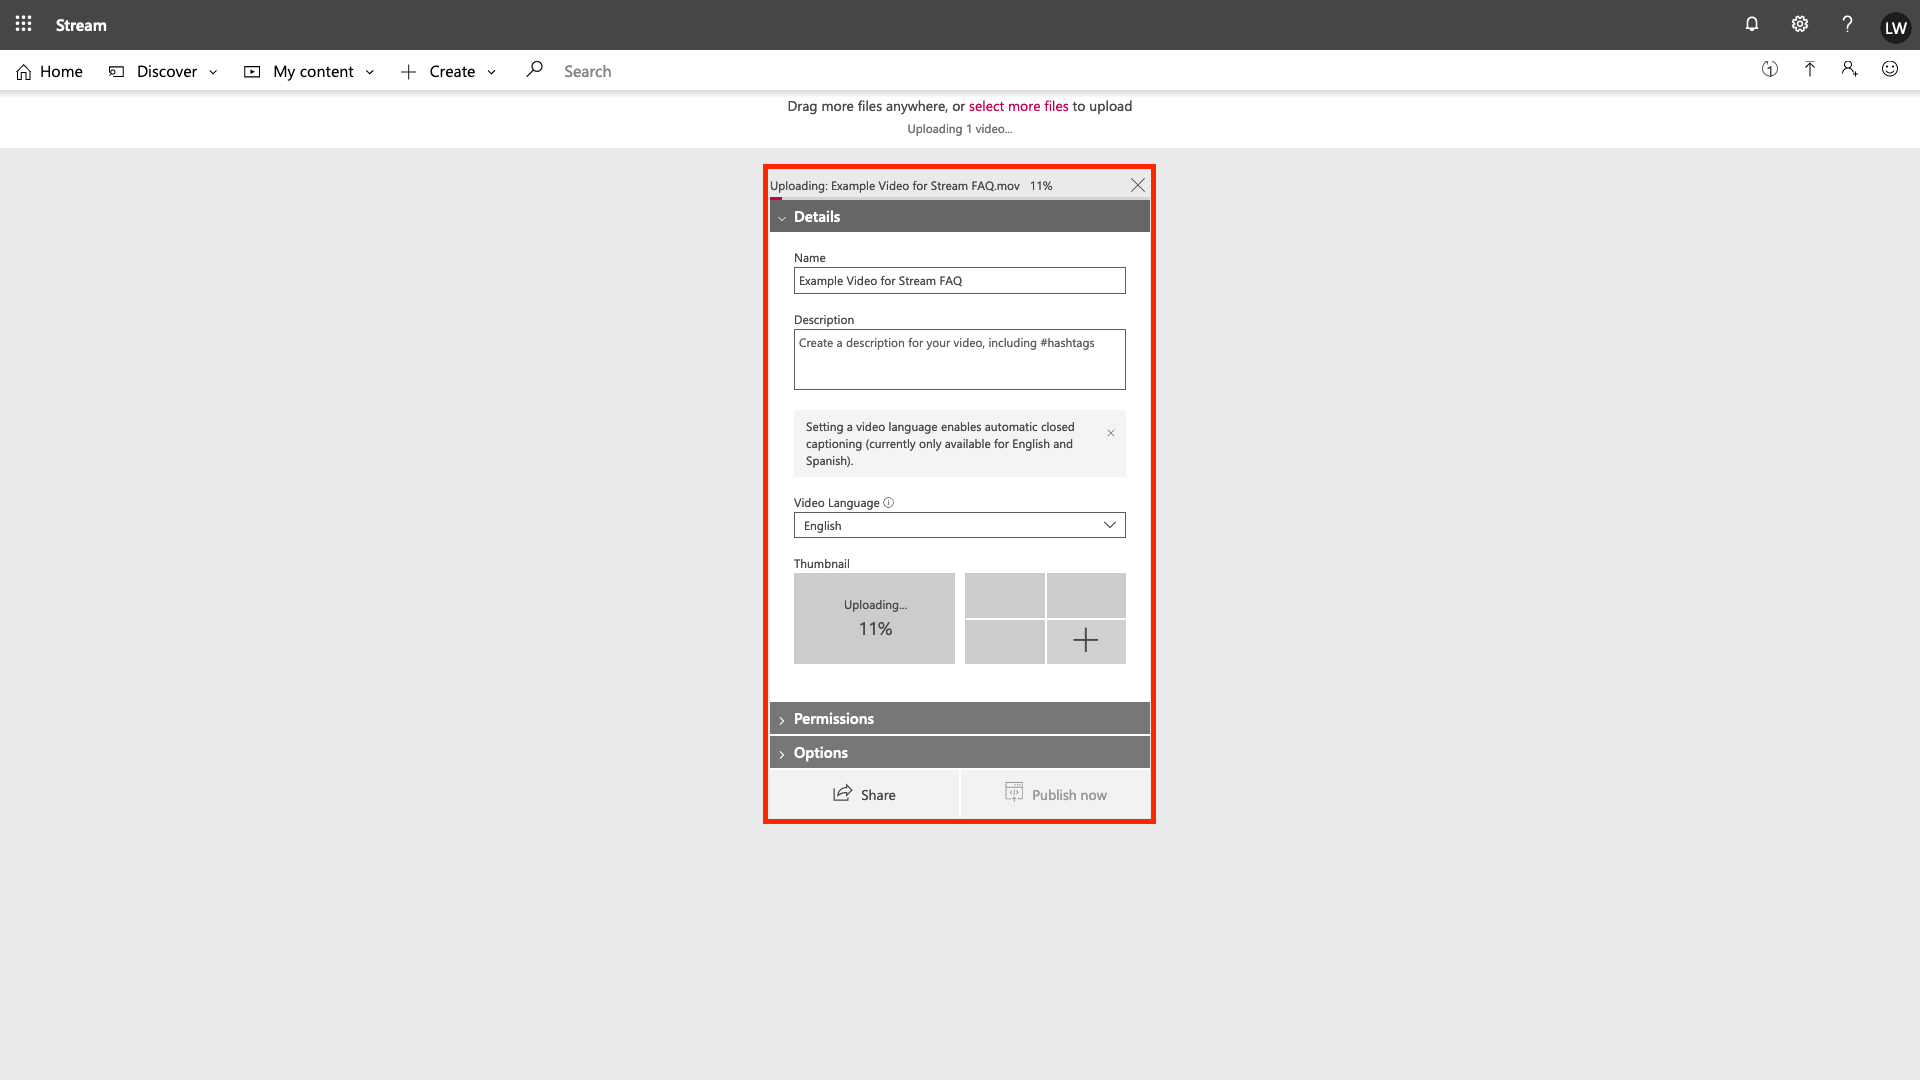Open the Video Language dropdown
The height and width of the screenshot is (1080, 1920).
960,525
